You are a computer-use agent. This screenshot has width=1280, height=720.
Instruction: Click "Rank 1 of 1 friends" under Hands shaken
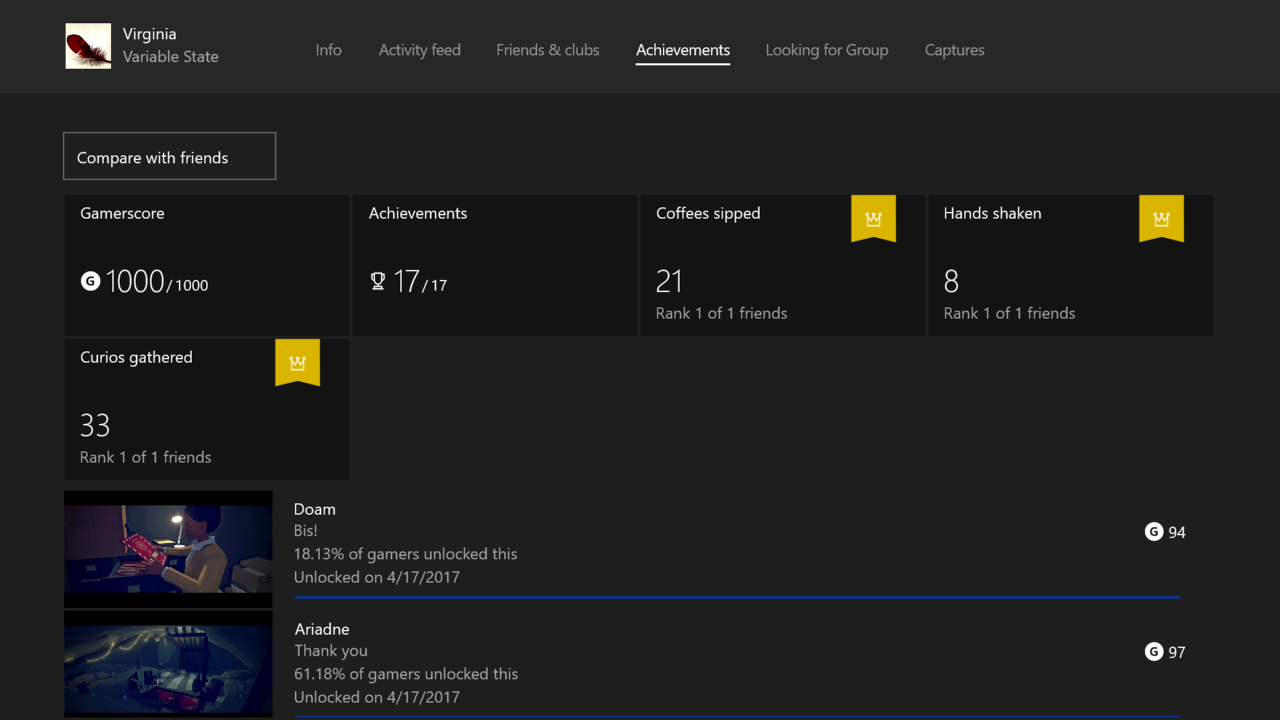tap(1010, 313)
